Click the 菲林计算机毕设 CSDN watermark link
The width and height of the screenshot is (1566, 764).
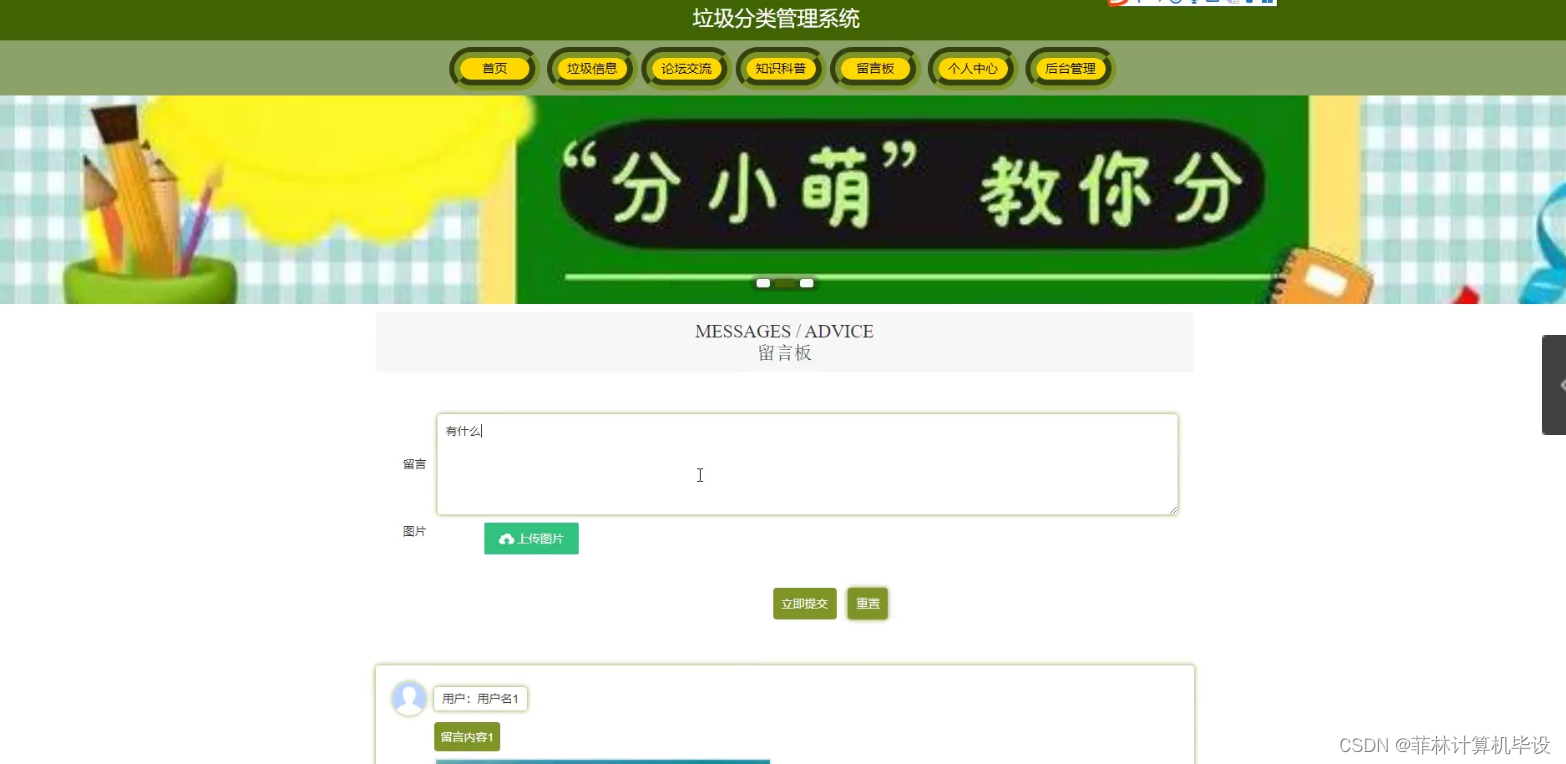pos(1446,745)
